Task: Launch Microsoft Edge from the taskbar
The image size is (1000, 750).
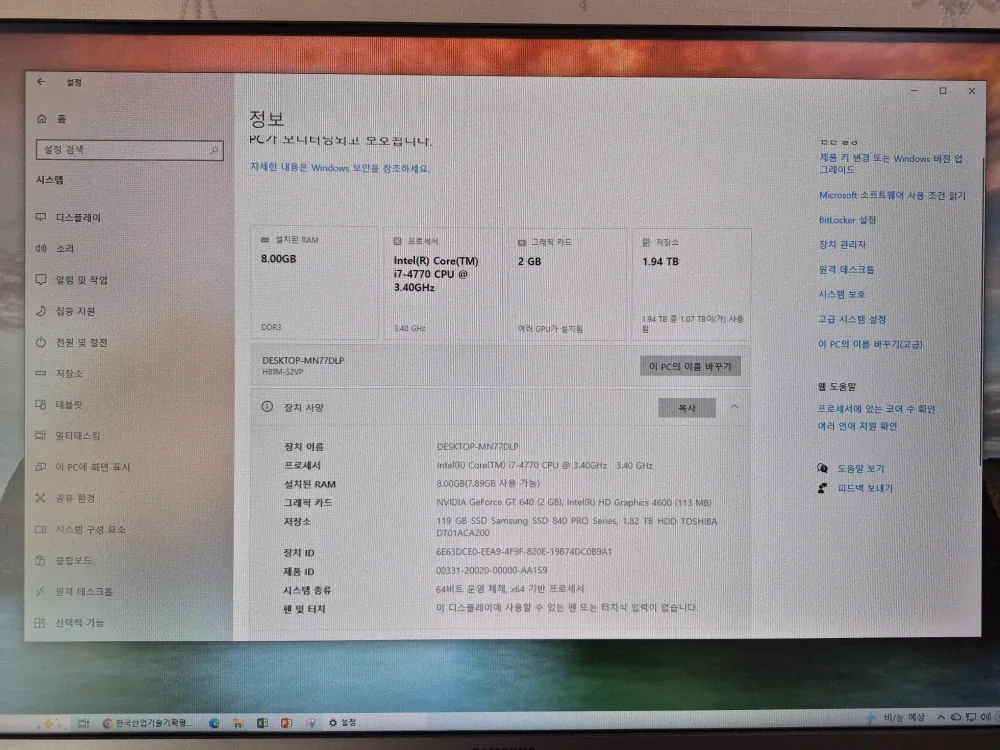Action: pyautogui.click(x=214, y=723)
